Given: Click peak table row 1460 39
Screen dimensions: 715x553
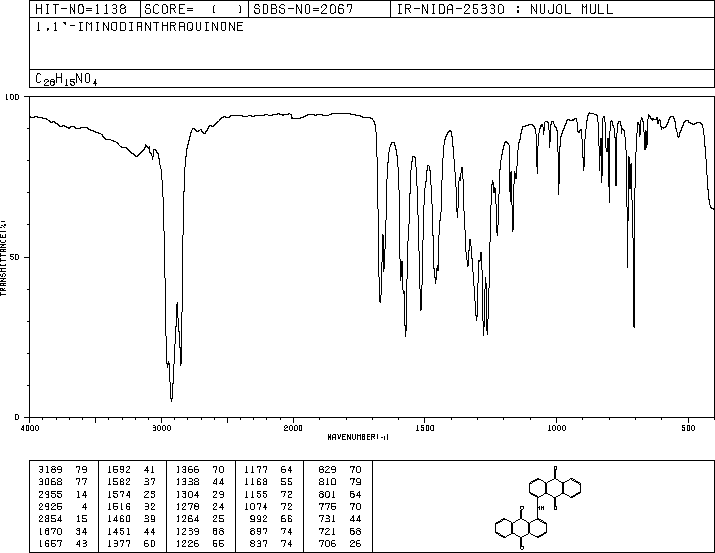Looking at the screenshot, I should 131,519.
